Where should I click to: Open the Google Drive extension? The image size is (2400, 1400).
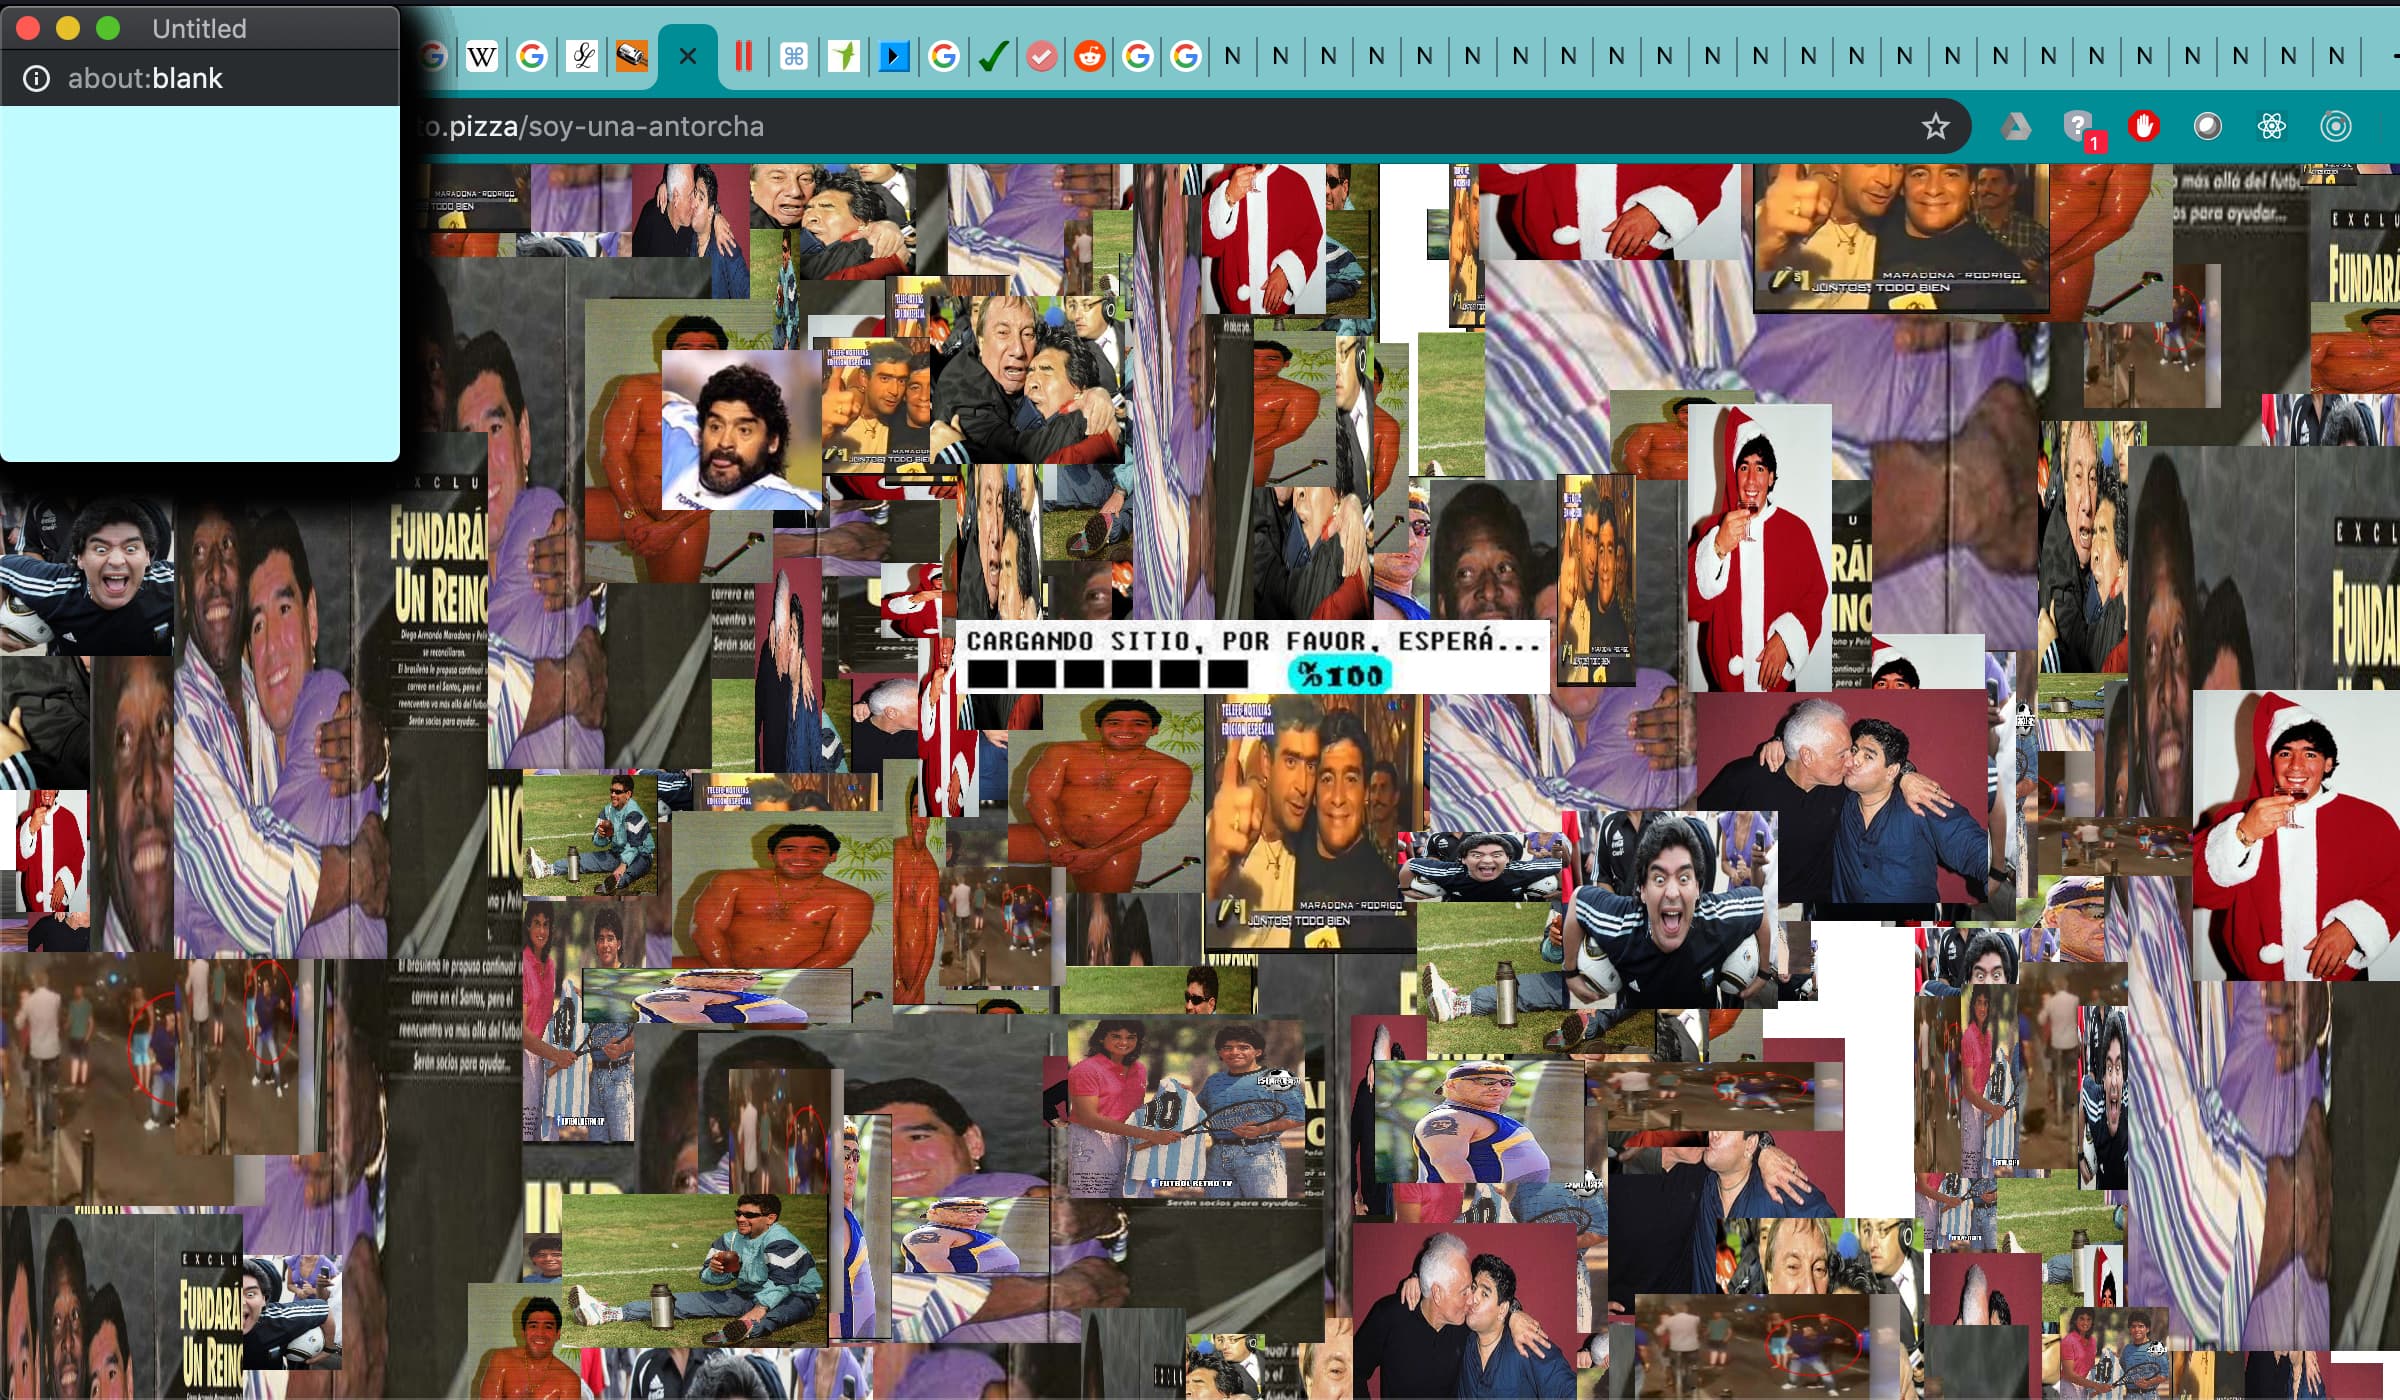(2015, 127)
